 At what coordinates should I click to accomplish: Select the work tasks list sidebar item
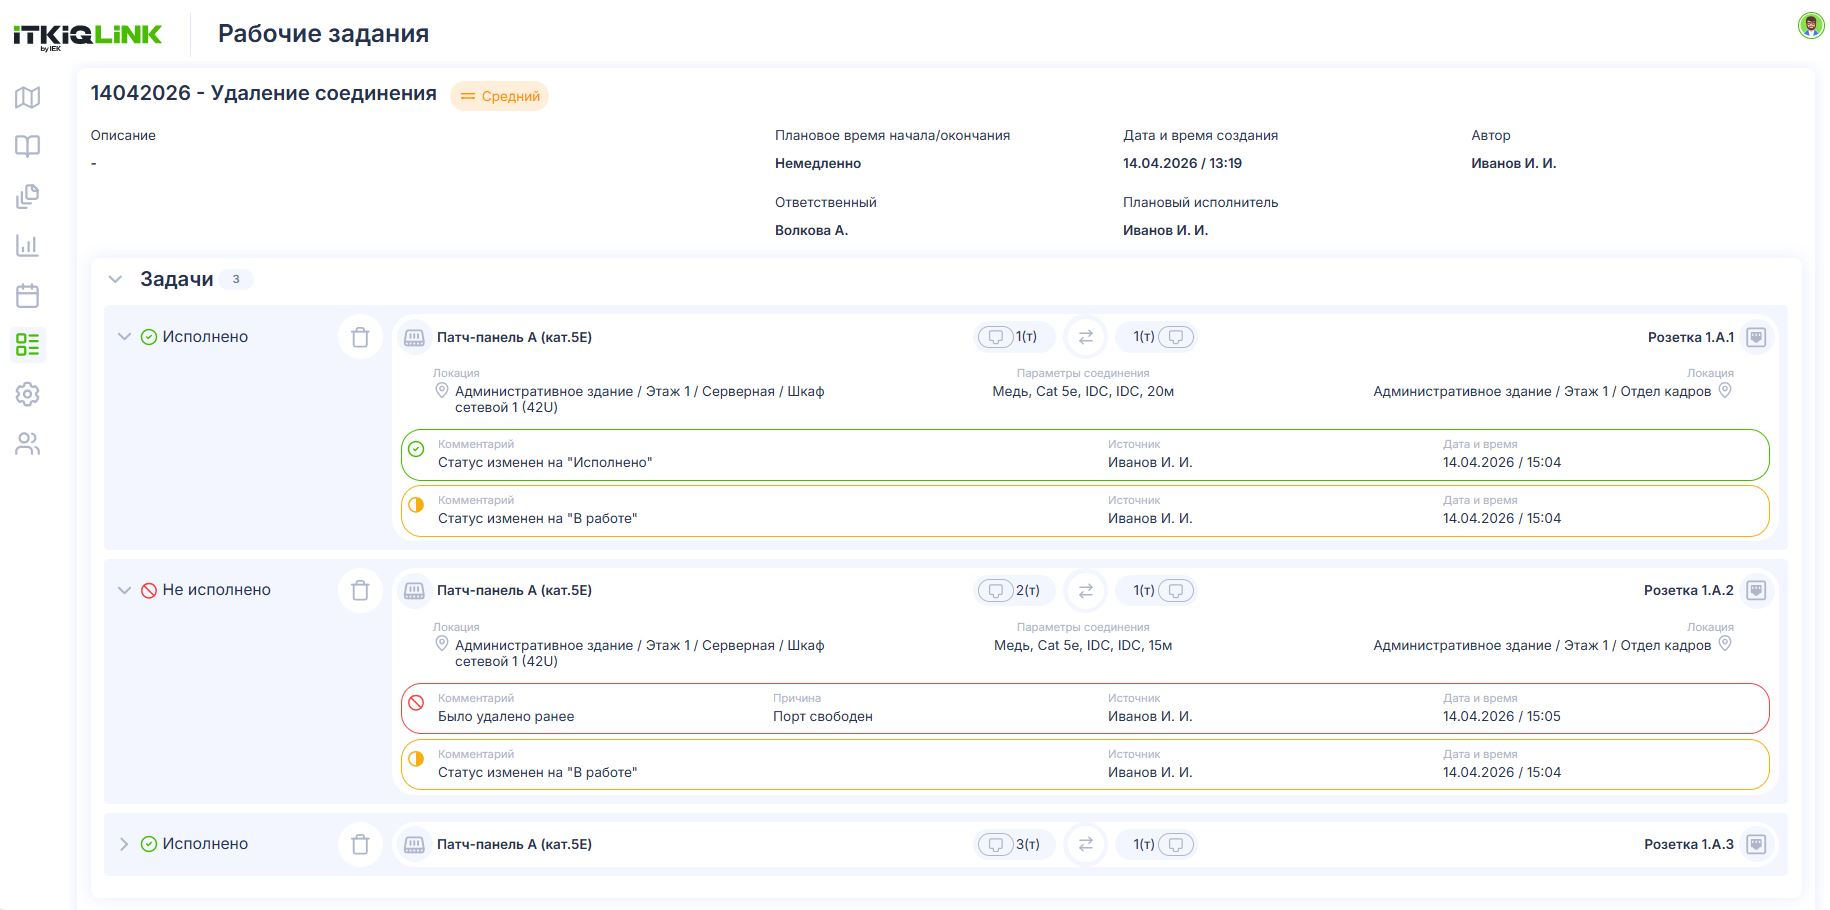(x=28, y=345)
